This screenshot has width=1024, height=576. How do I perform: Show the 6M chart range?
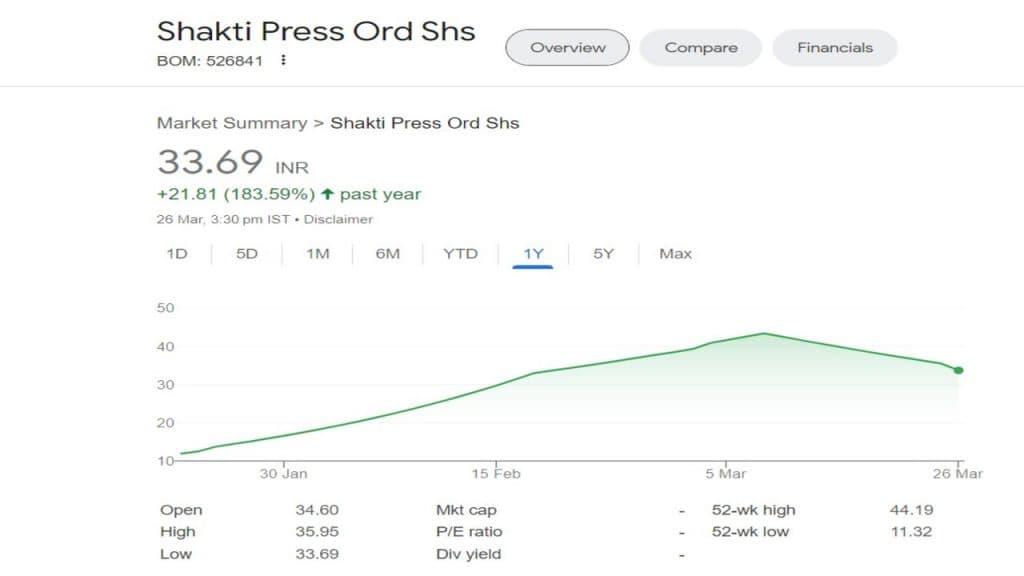tap(388, 254)
